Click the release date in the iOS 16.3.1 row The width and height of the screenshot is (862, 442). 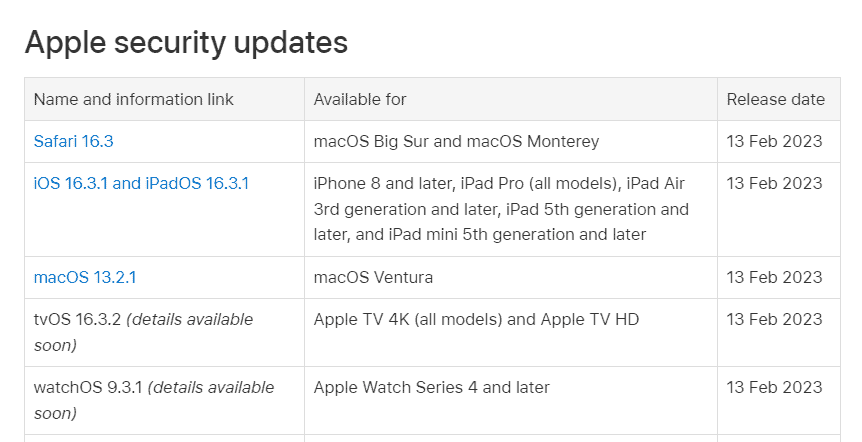pyautogui.click(x=774, y=184)
